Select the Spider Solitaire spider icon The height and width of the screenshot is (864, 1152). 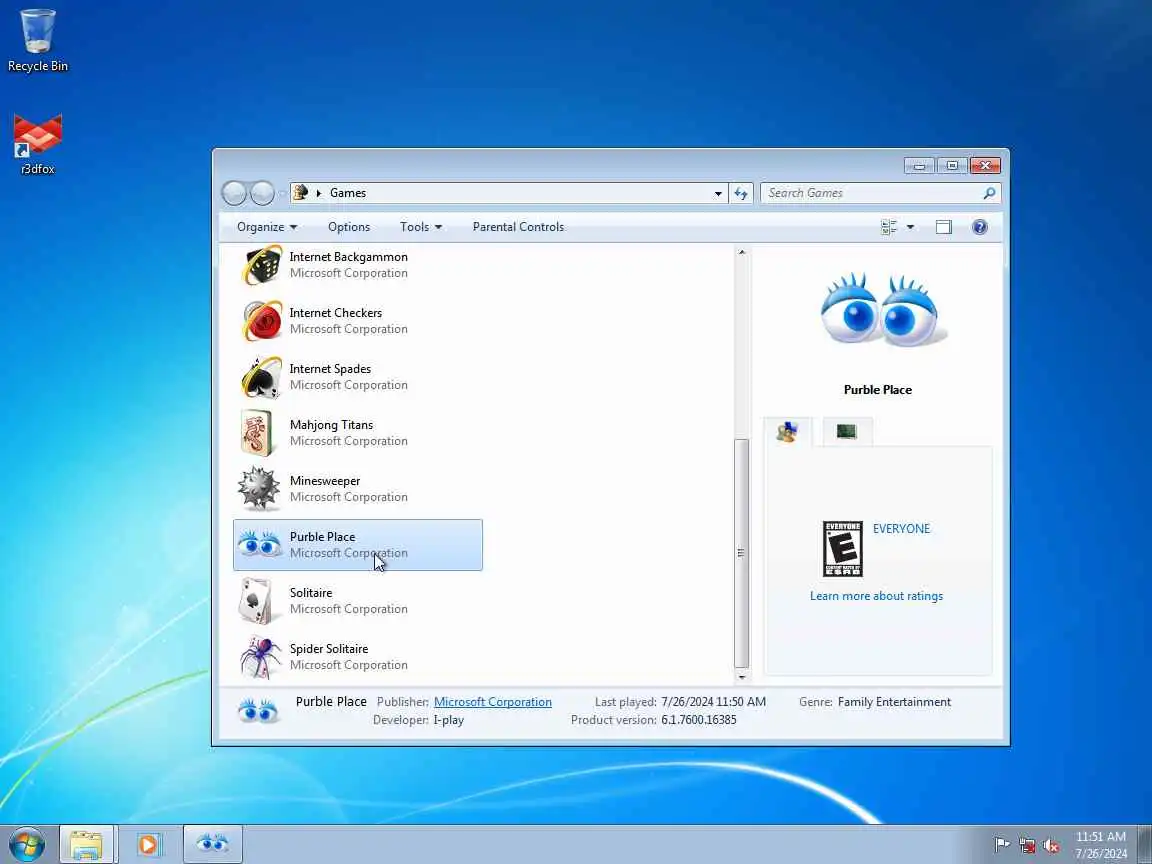click(x=260, y=657)
